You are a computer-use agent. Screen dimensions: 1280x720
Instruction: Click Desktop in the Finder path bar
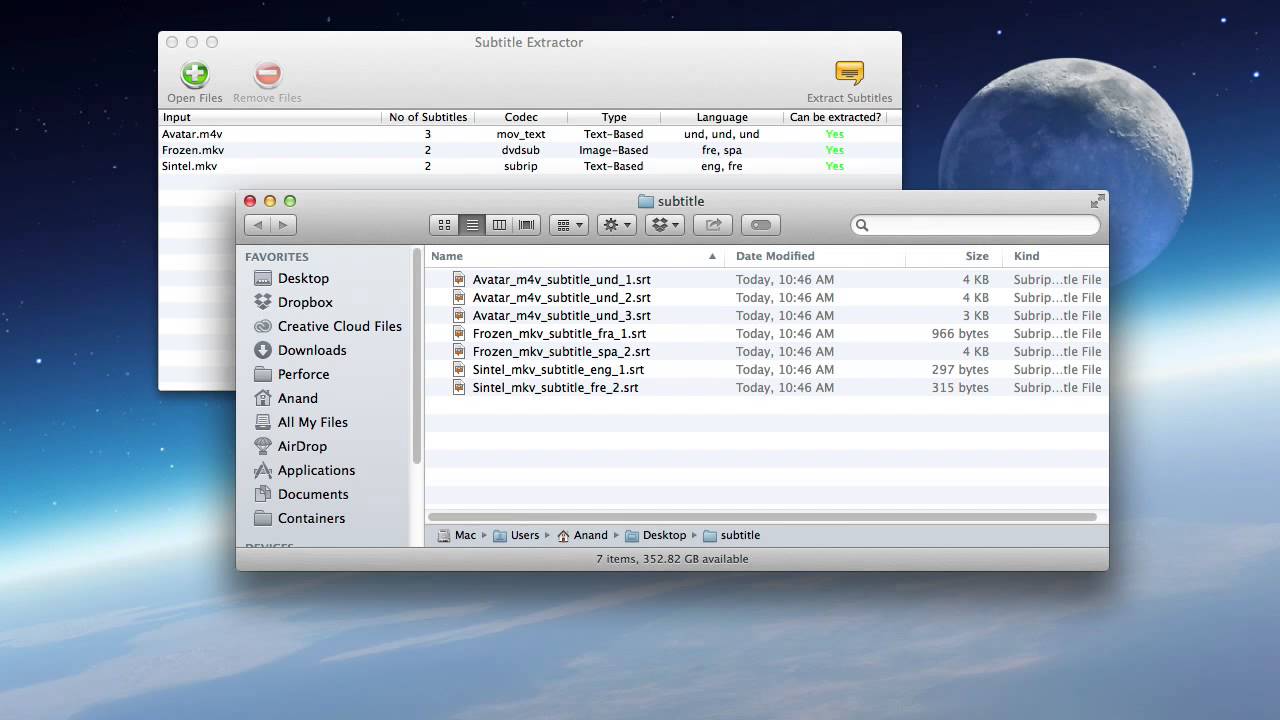pyautogui.click(x=656, y=535)
